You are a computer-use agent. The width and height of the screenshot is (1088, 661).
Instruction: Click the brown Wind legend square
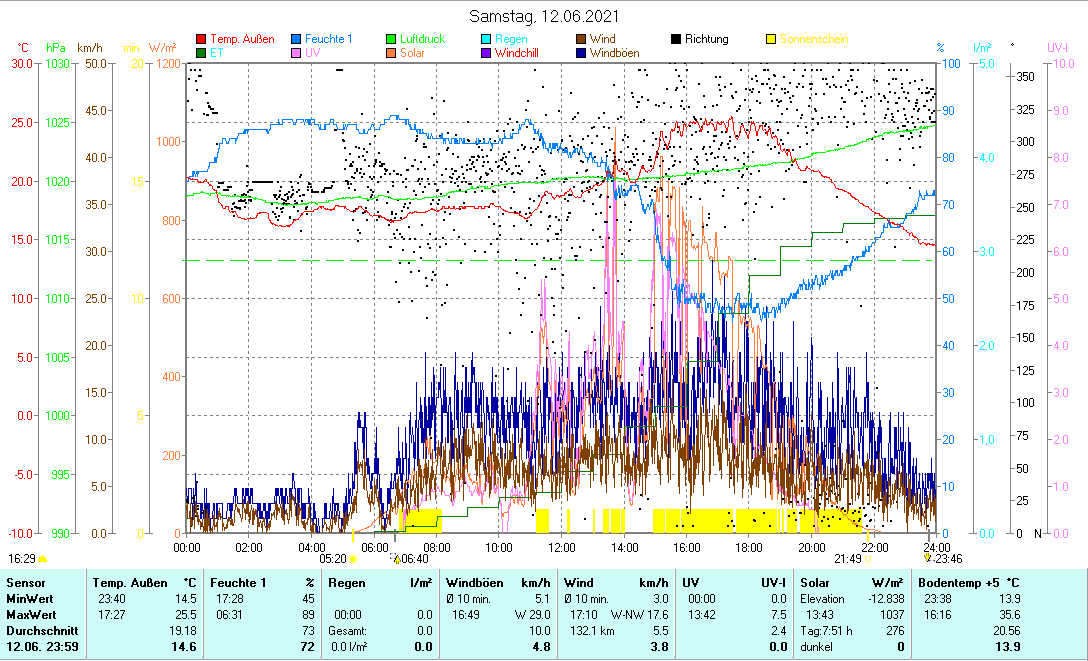coord(580,40)
